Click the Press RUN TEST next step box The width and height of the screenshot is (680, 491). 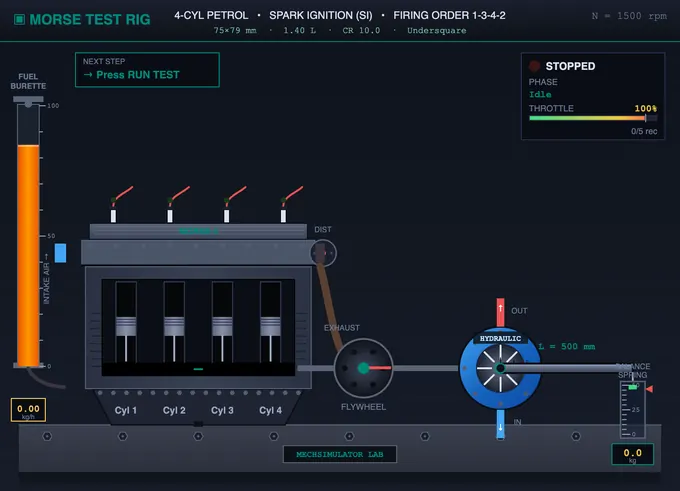(x=147, y=70)
